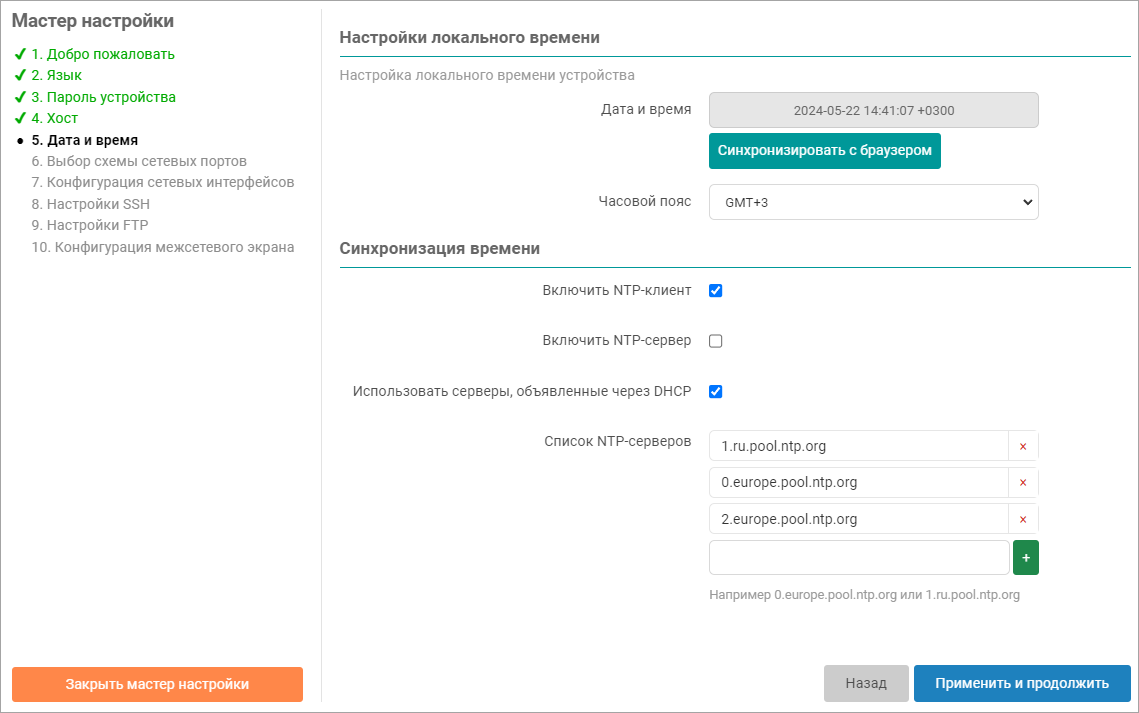Image resolution: width=1139 pixels, height=713 pixels.
Task: Uncheck use DHCP-announced servers option
Action: [715, 391]
